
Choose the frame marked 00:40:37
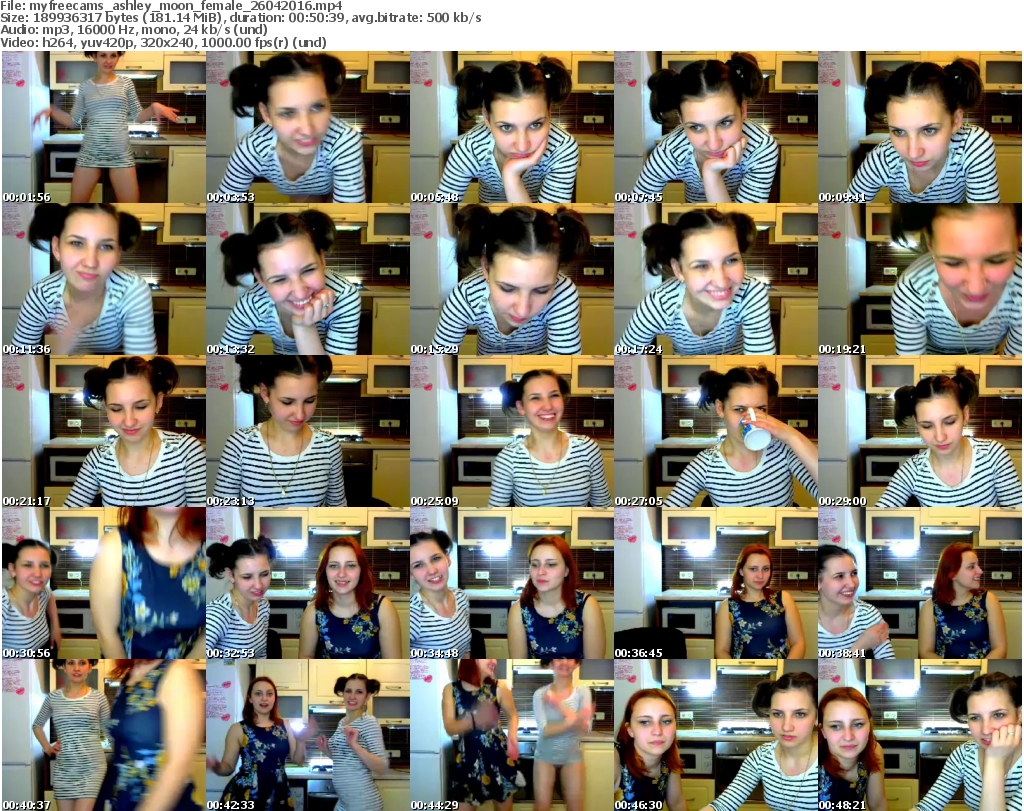click(104, 735)
